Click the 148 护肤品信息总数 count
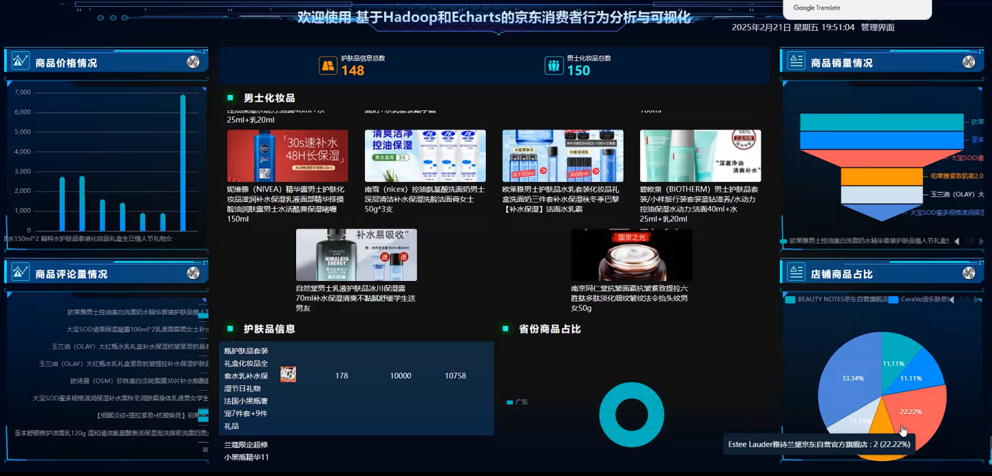 point(352,70)
